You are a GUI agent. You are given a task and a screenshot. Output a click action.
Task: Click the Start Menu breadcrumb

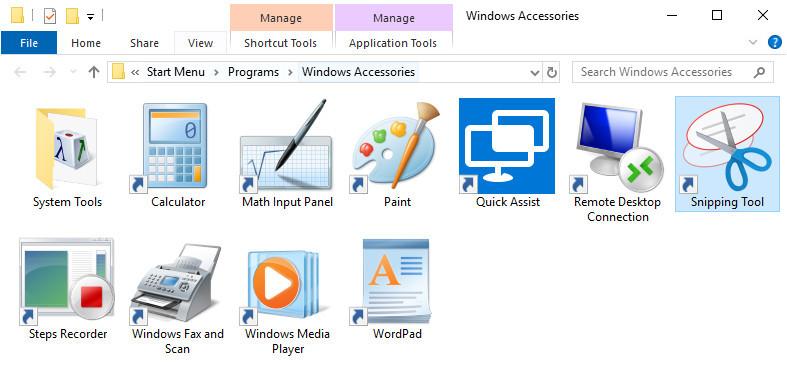coord(176,72)
